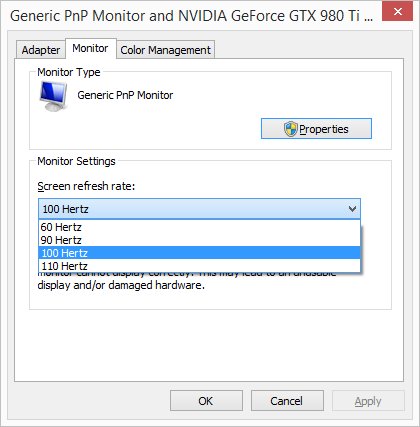Click the Apply button
Viewport: 420px width, 427px height.
(x=368, y=401)
